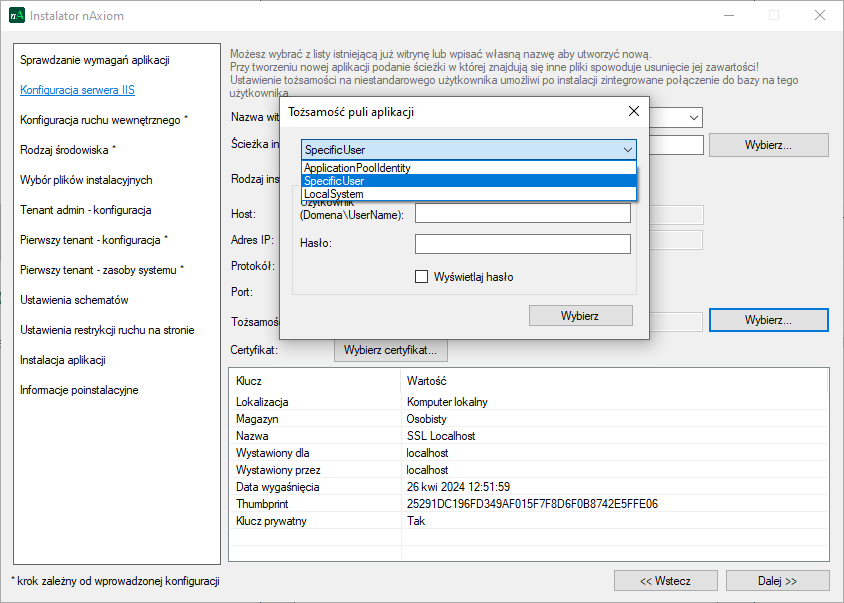
Task: Click the Thumbprint row label
Action: [262, 504]
